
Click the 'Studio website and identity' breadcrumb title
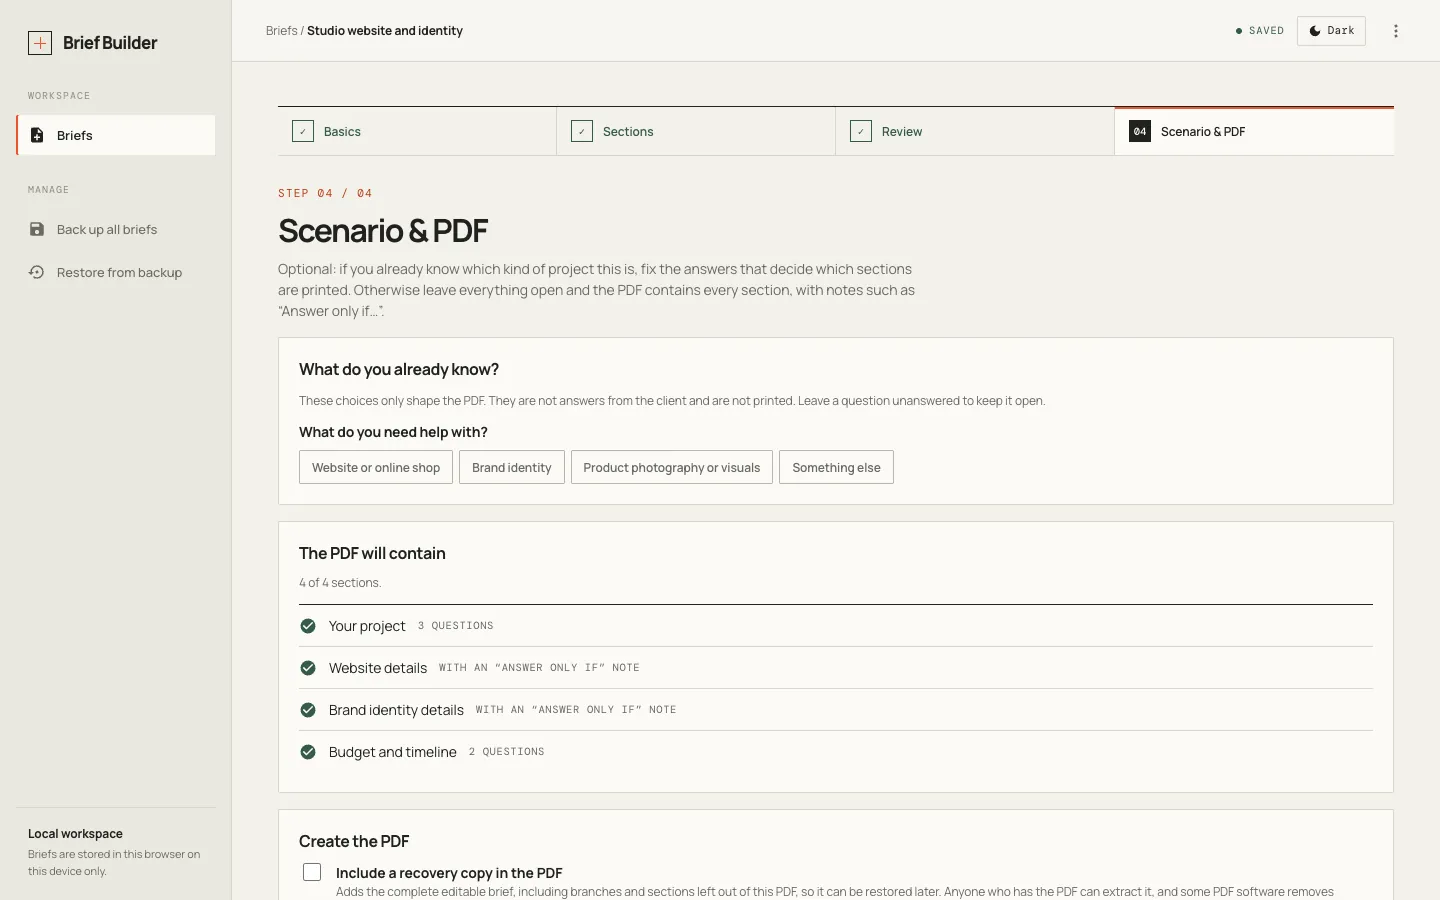pyautogui.click(x=385, y=31)
